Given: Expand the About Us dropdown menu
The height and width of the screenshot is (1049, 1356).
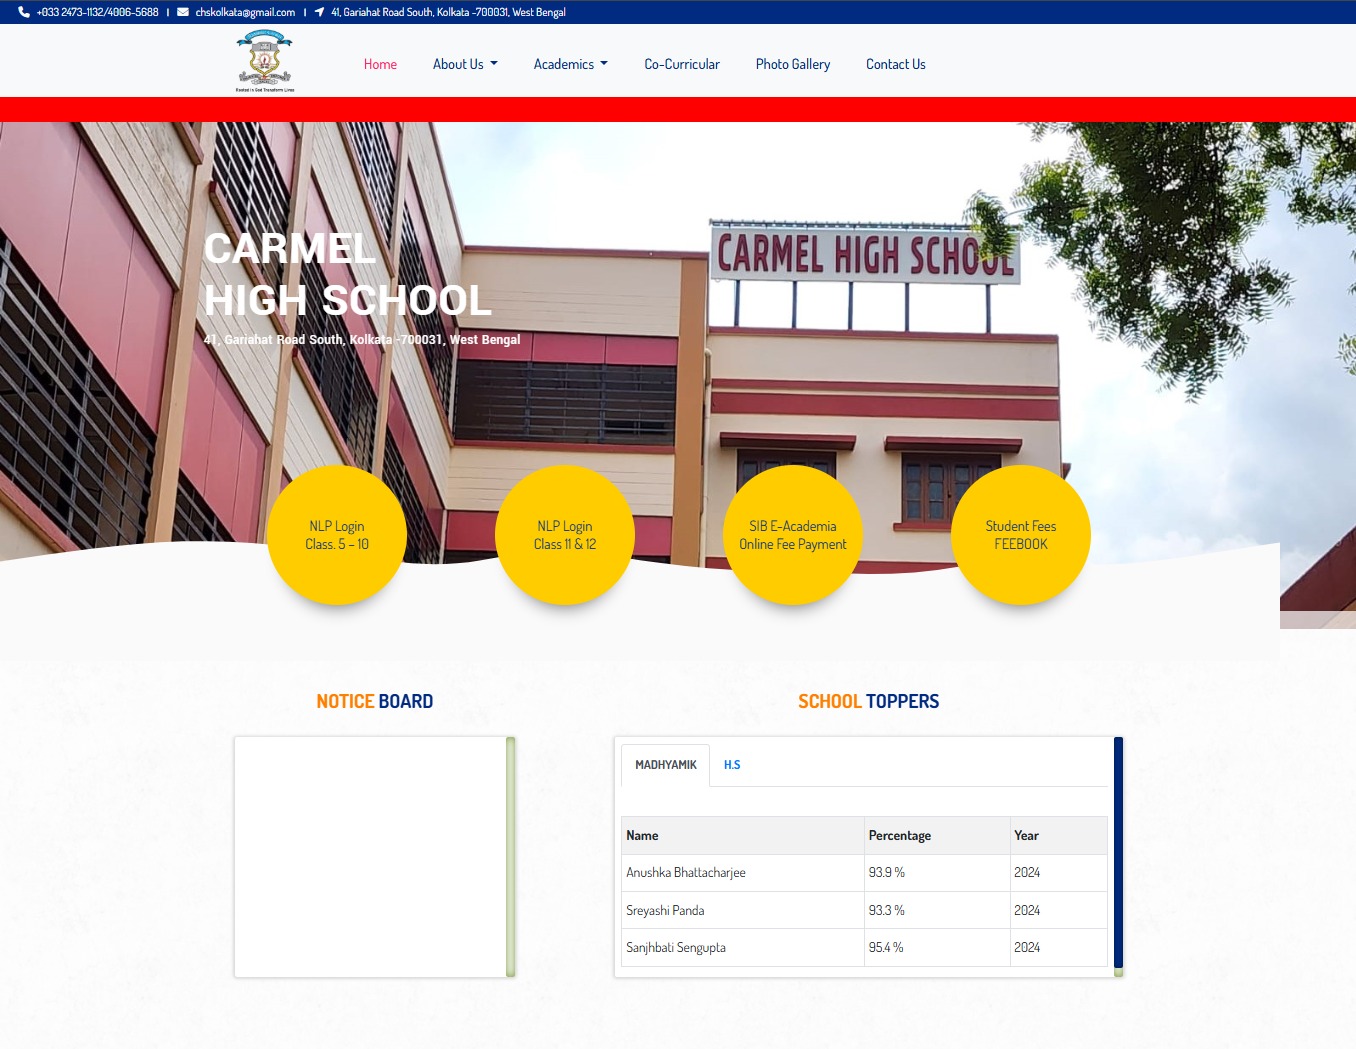Looking at the screenshot, I should [x=465, y=64].
